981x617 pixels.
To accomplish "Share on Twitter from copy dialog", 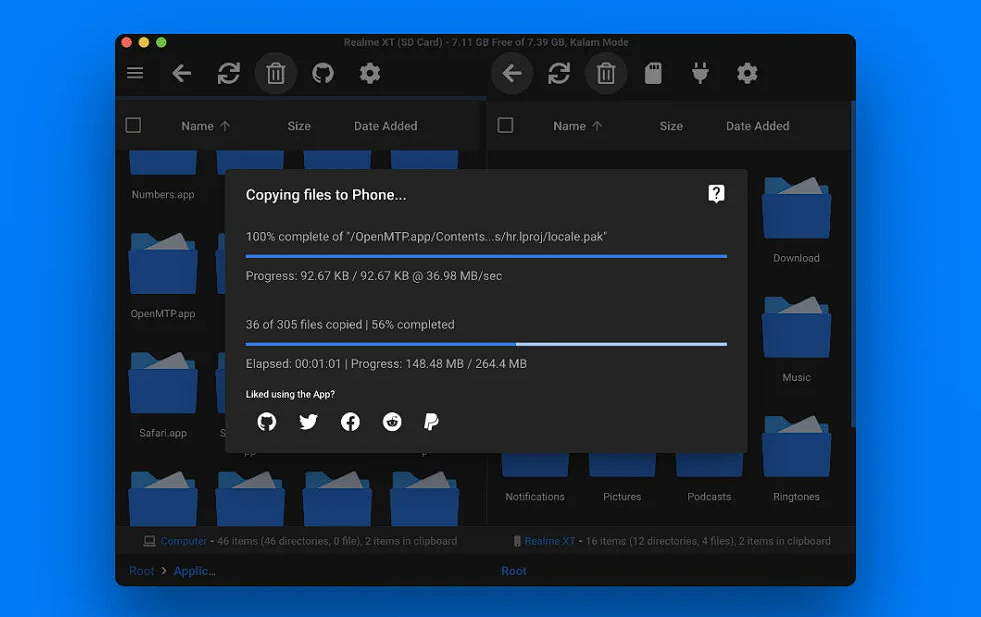I will 308,422.
